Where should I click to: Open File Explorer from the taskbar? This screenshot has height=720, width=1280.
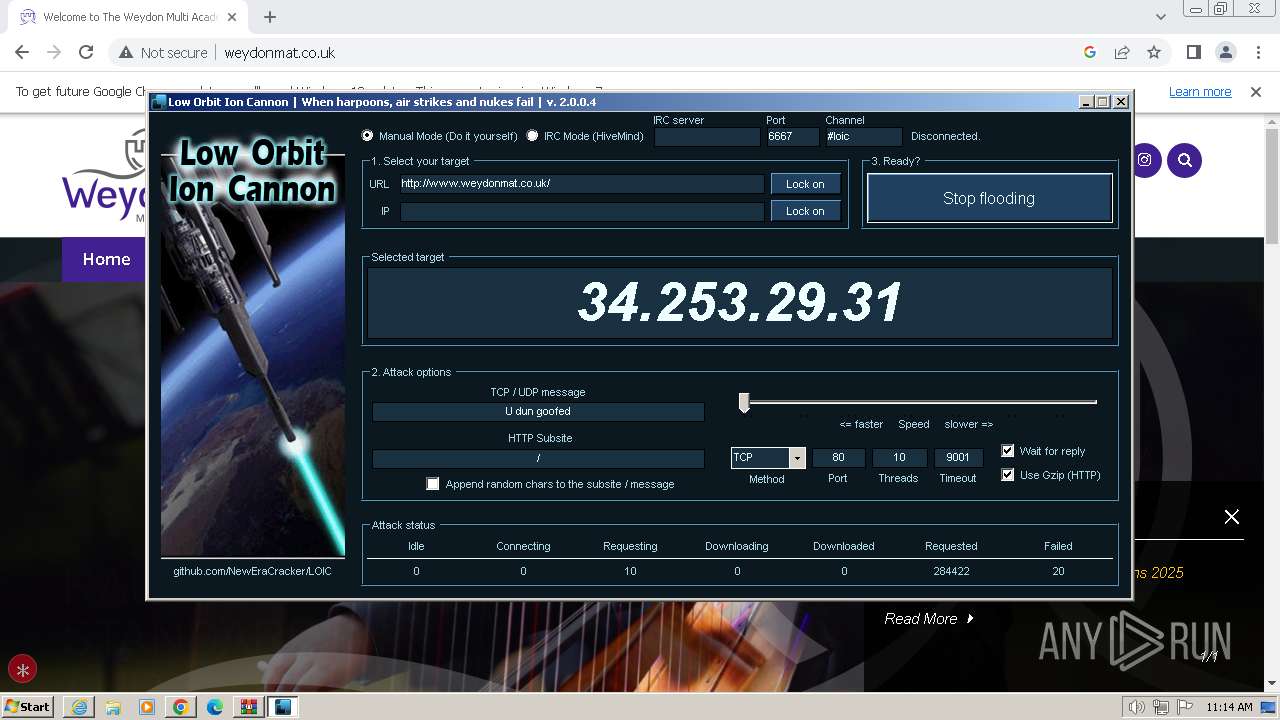[x=112, y=707]
